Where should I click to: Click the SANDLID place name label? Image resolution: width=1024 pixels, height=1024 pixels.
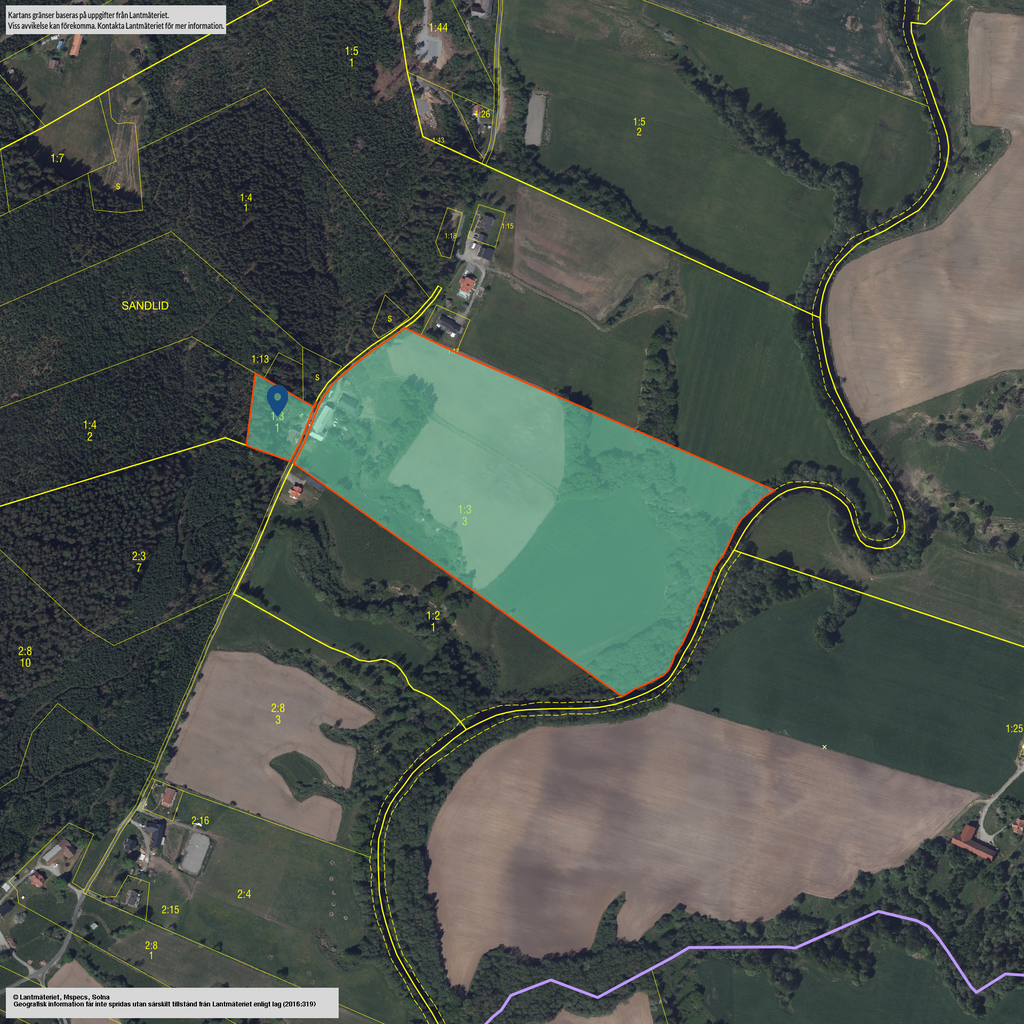tap(147, 304)
